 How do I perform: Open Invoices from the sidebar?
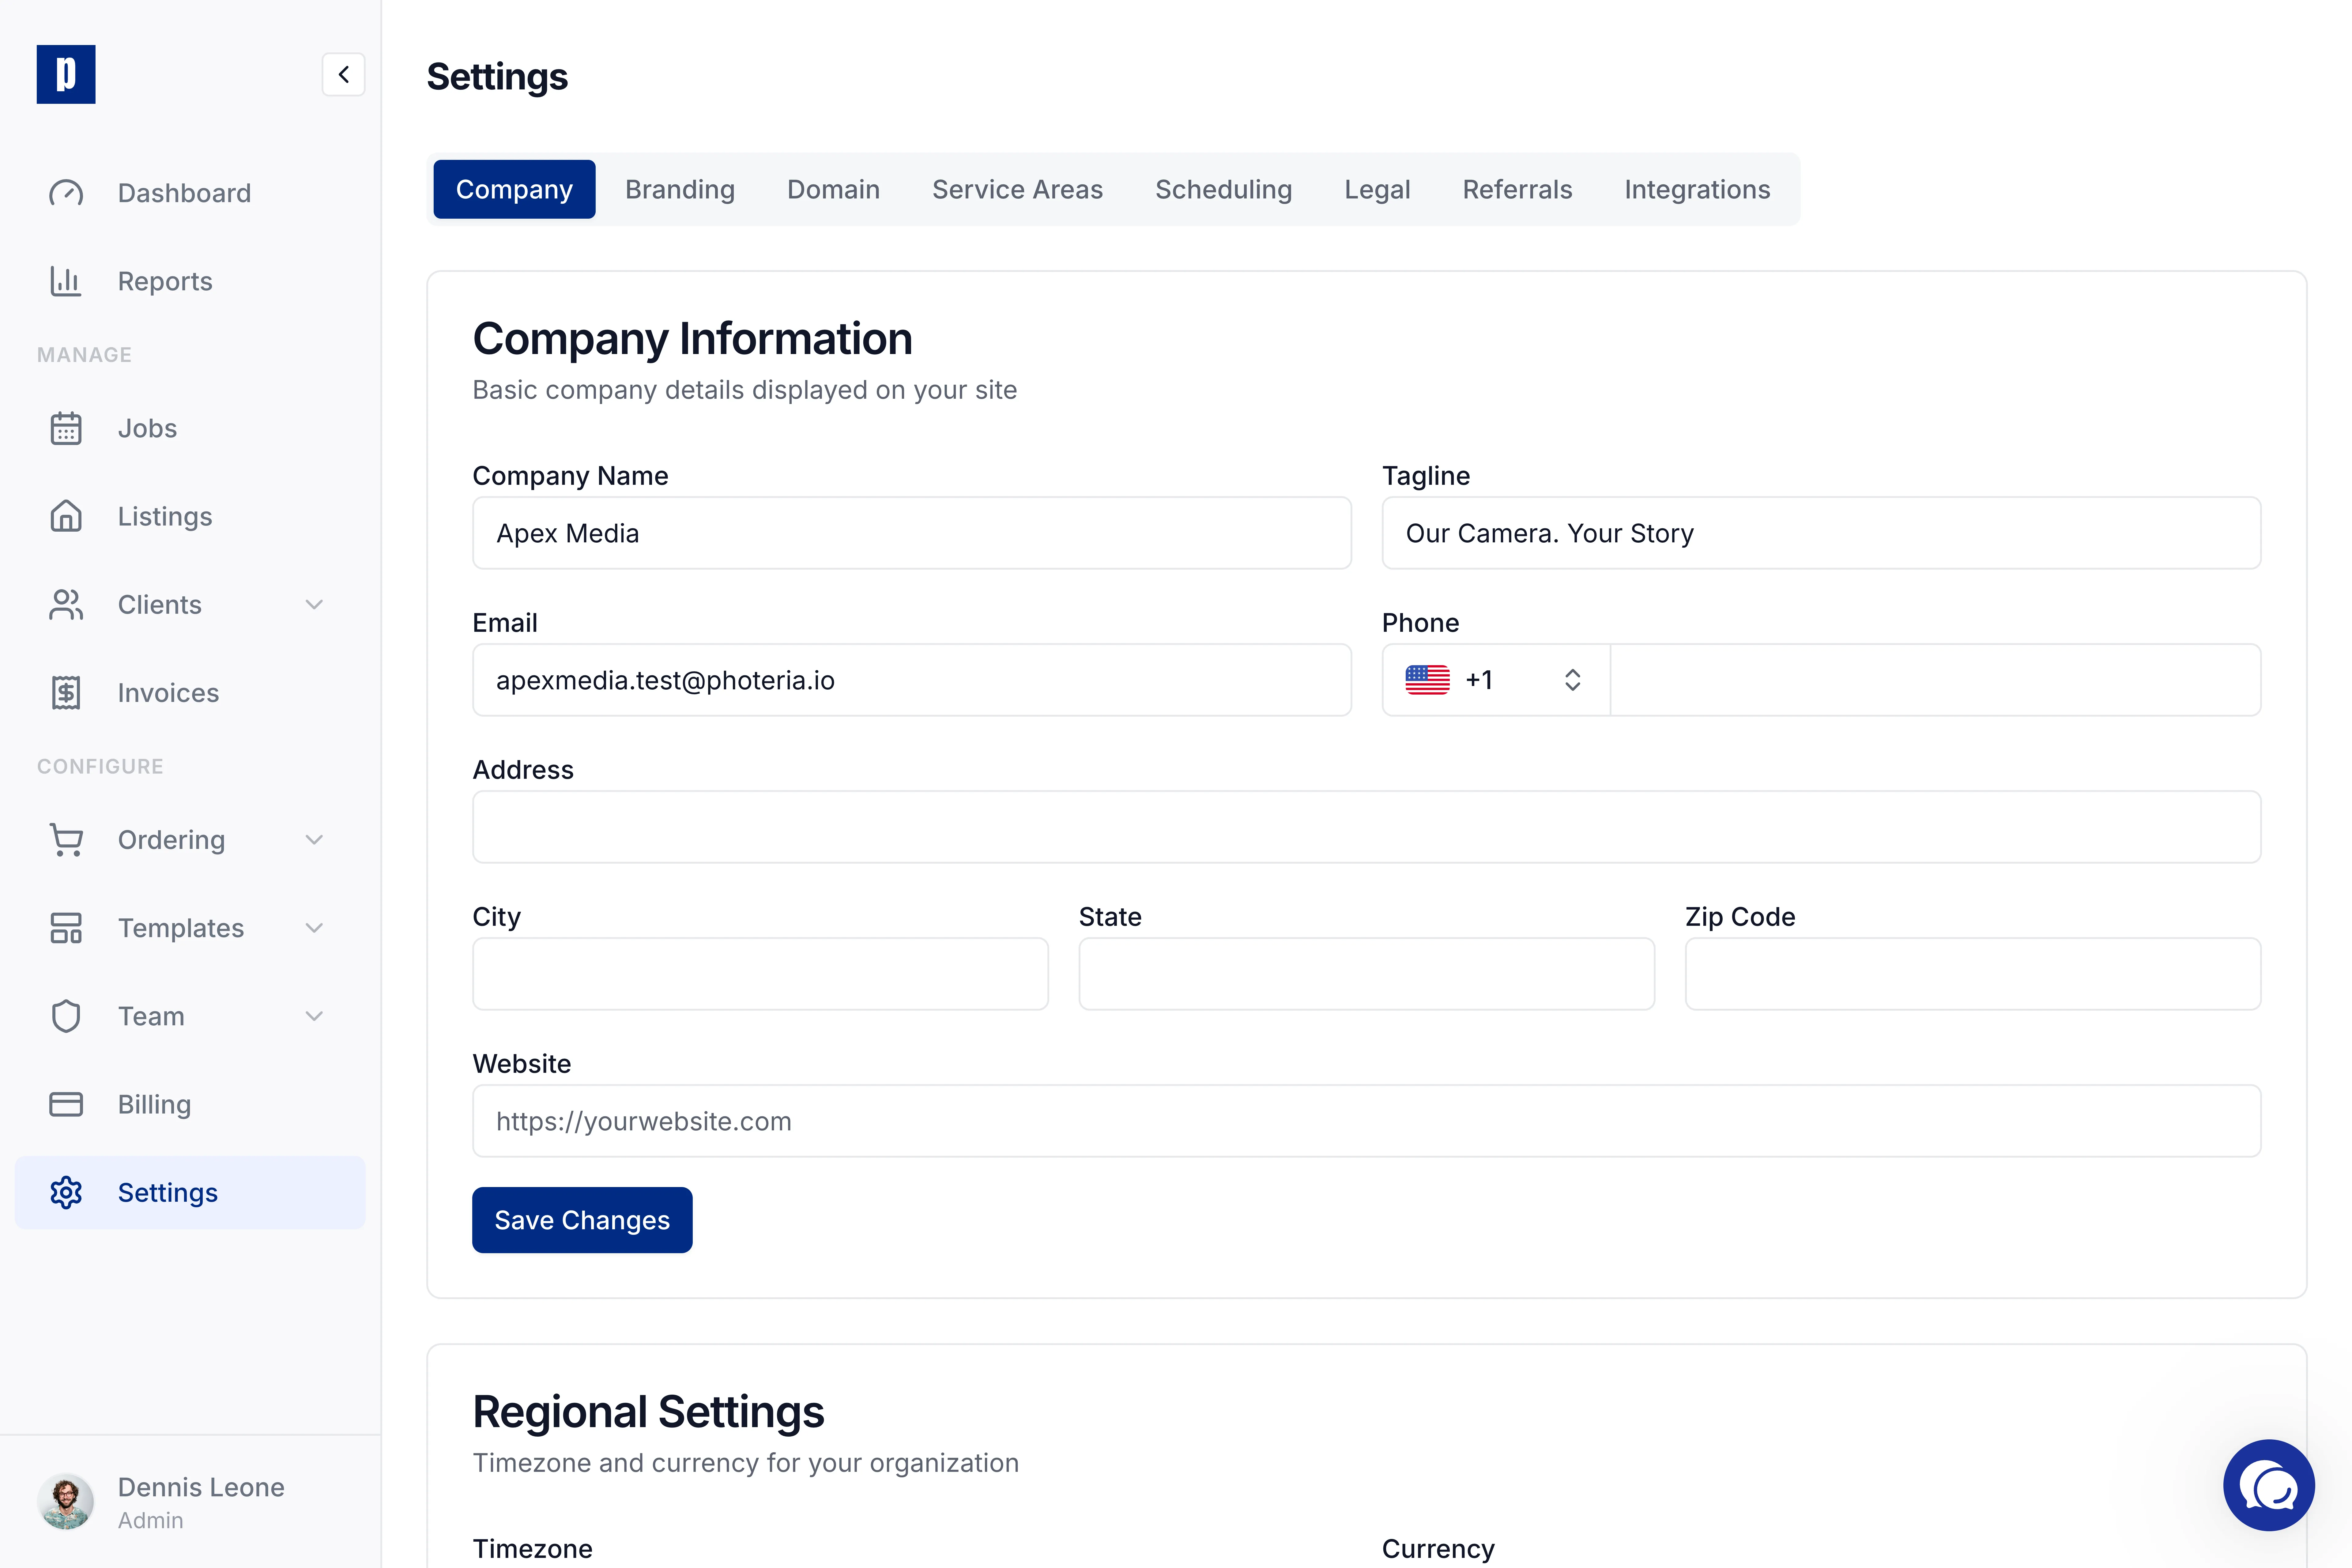pyautogui.click(x=190, y=693)
